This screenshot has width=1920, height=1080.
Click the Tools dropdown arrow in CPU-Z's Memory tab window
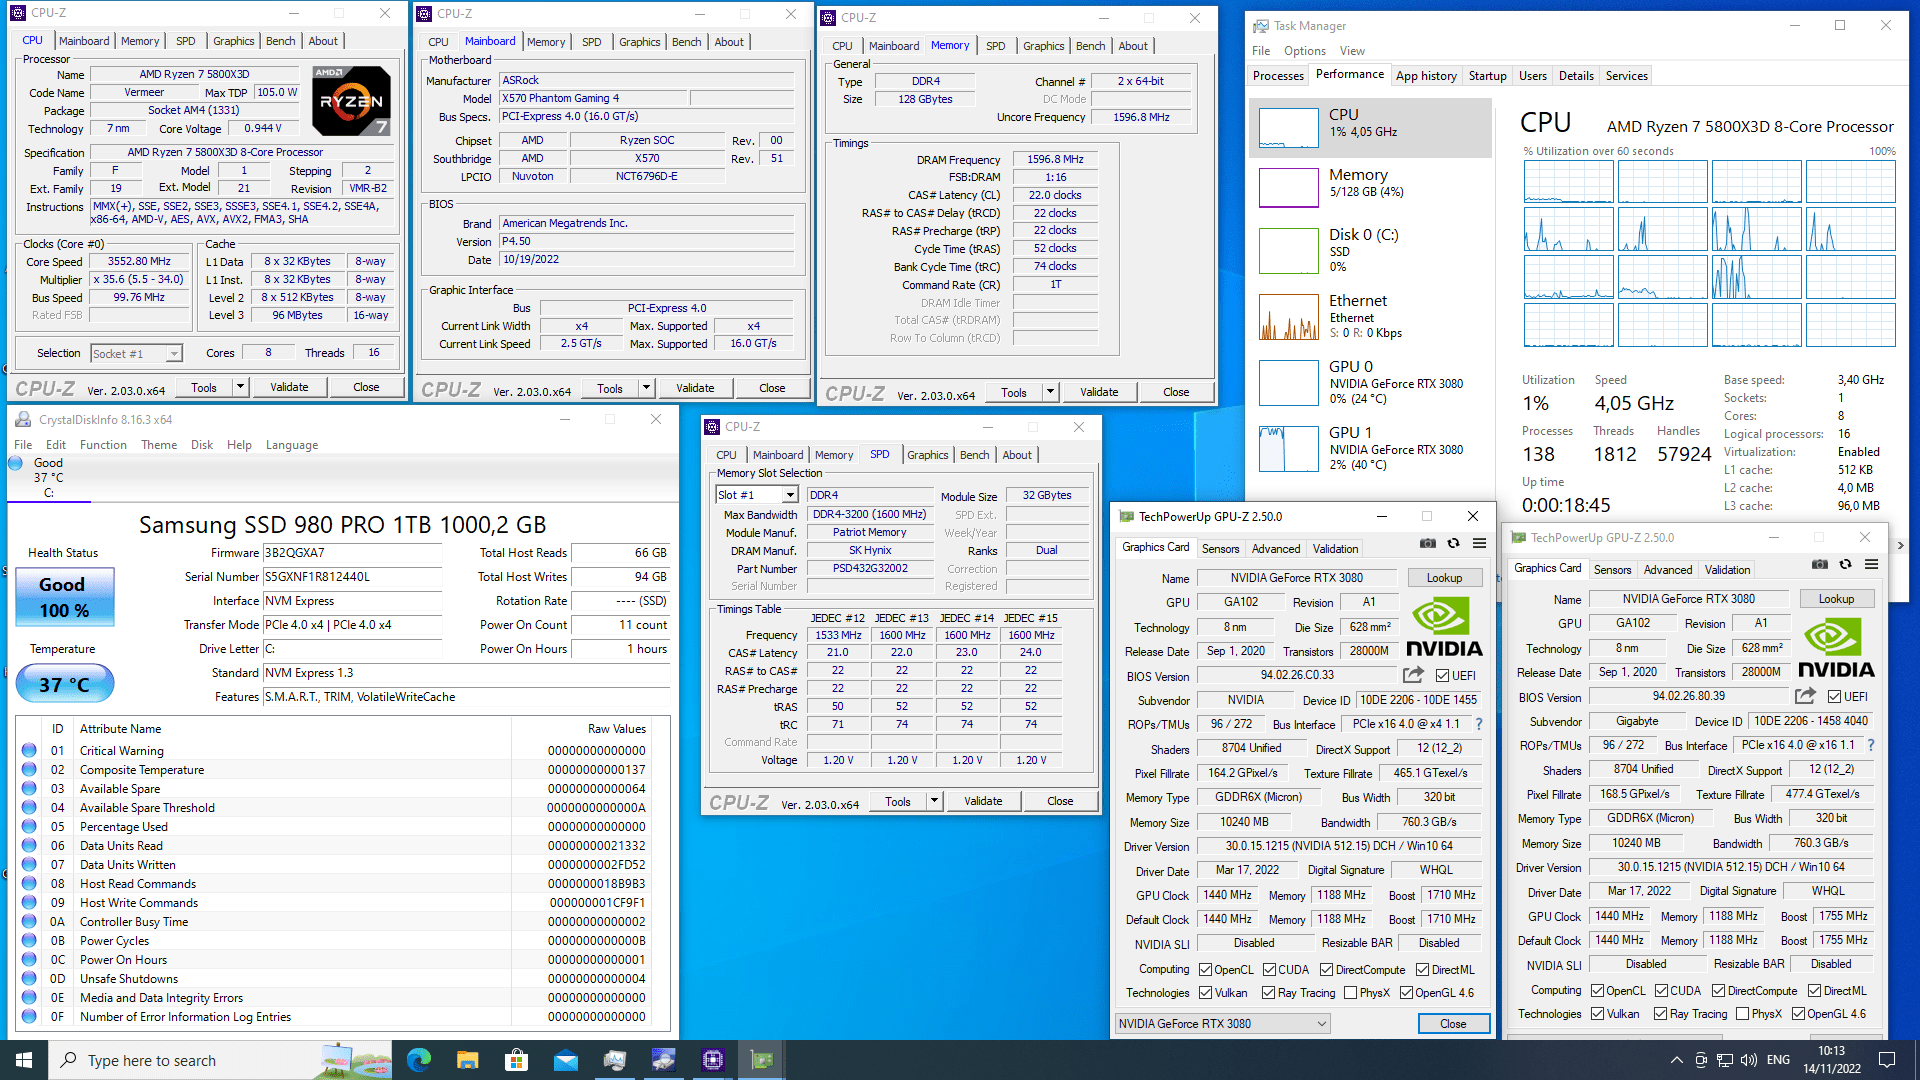[x=1050, y=392]
